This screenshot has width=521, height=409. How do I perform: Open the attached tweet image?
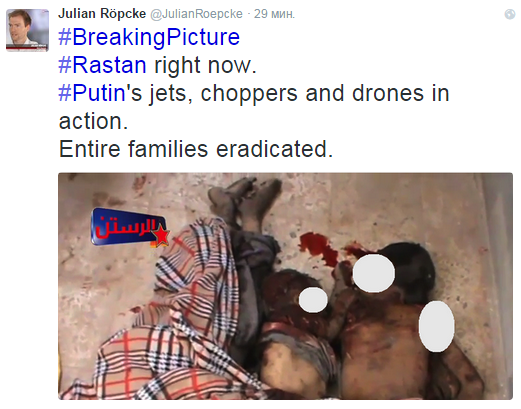click(285, 286)
